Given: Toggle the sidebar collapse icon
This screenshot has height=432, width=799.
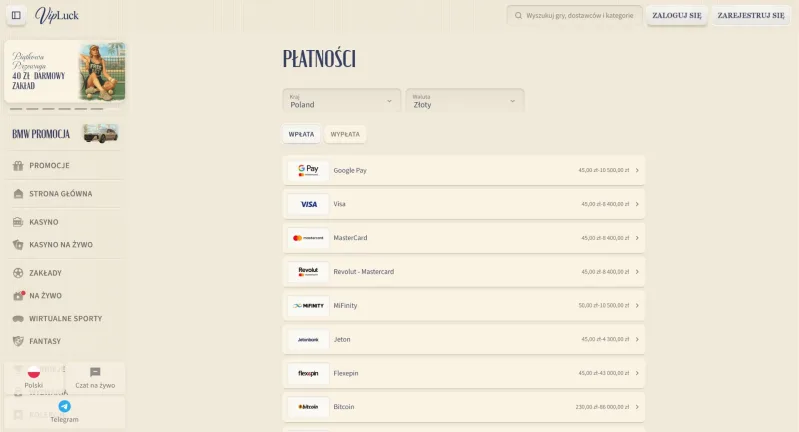Looking at the screenshot, I should coord(16,15).
